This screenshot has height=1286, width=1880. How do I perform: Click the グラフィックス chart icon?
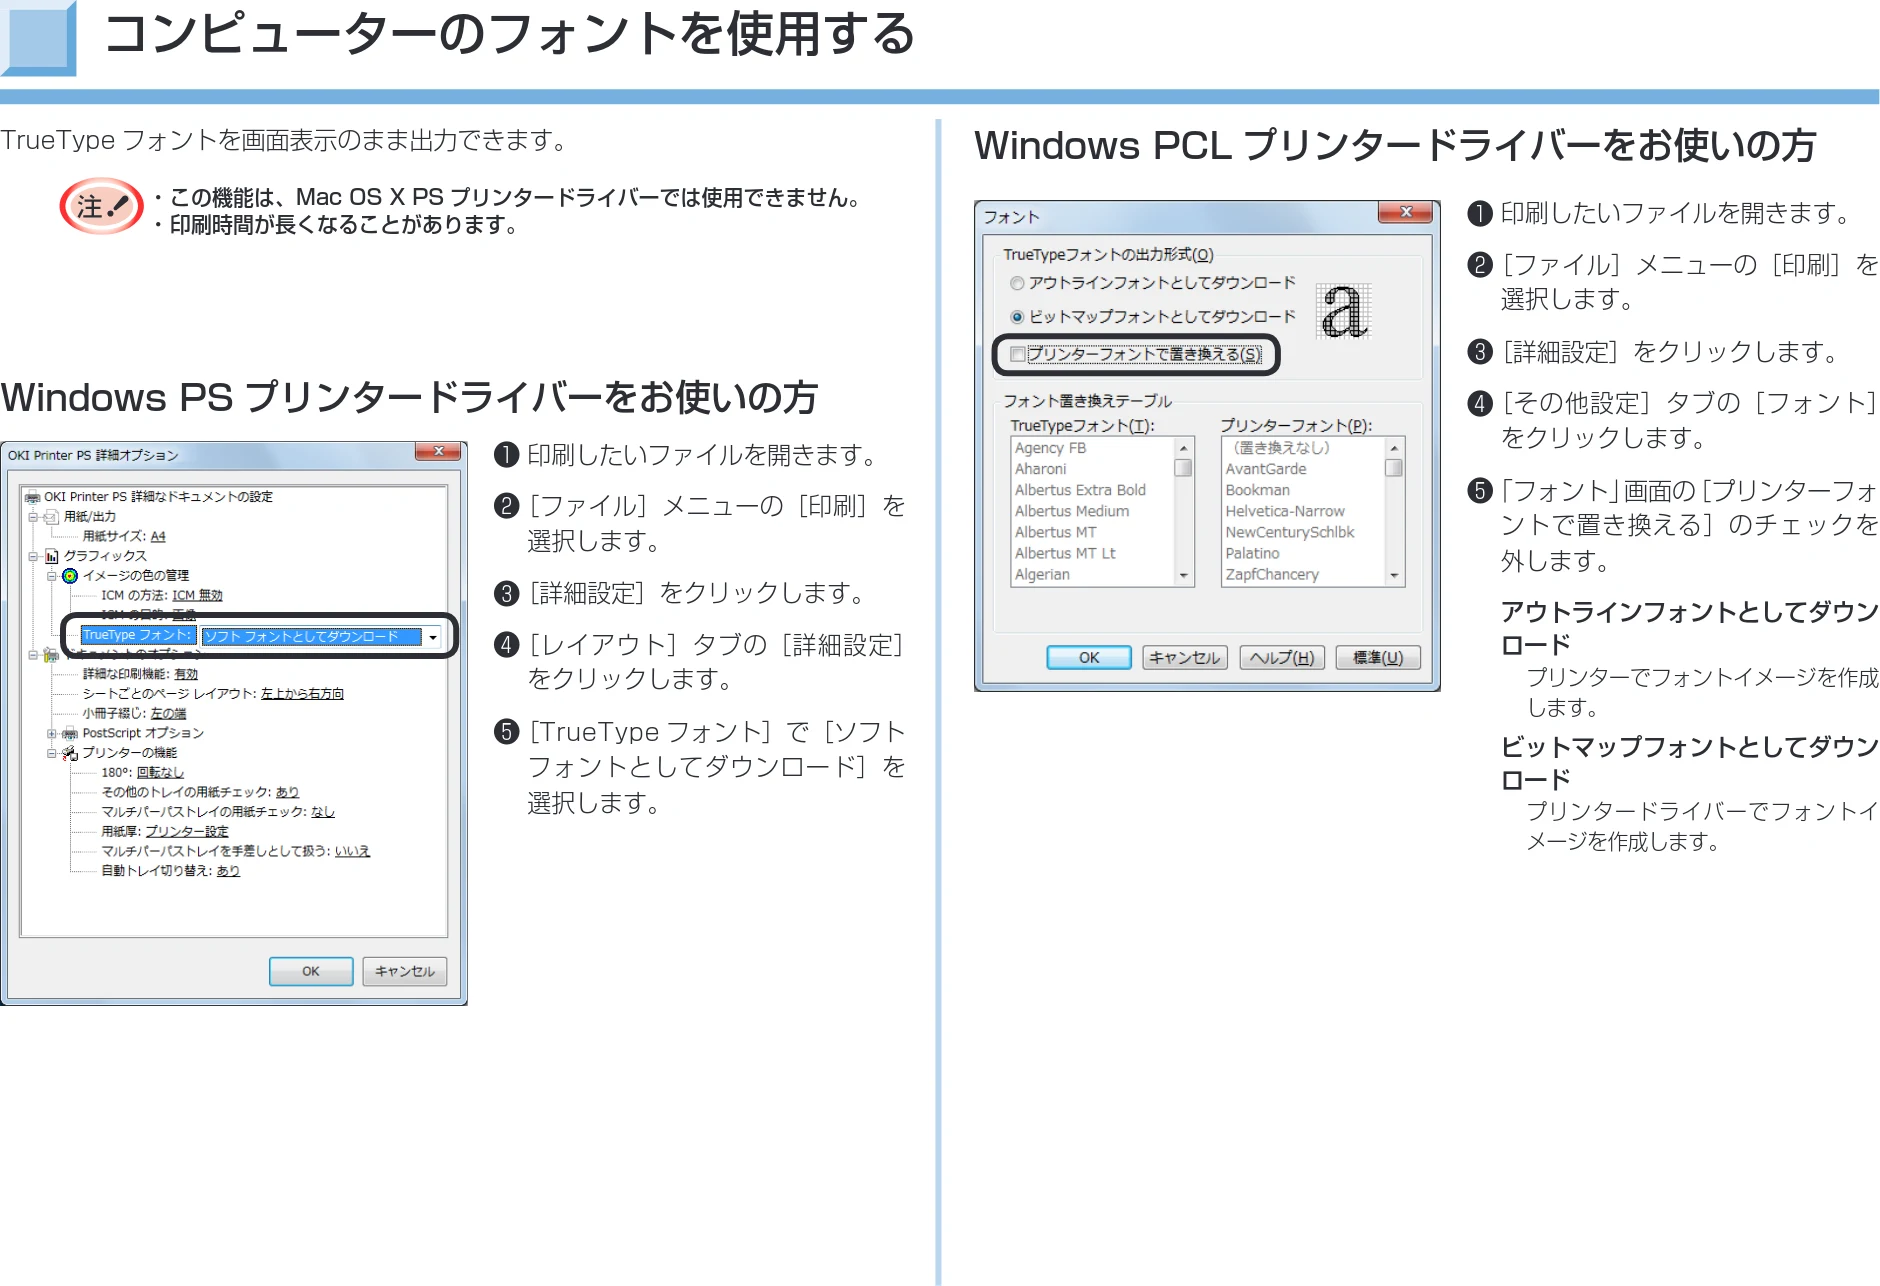click(x=52, y=556)
